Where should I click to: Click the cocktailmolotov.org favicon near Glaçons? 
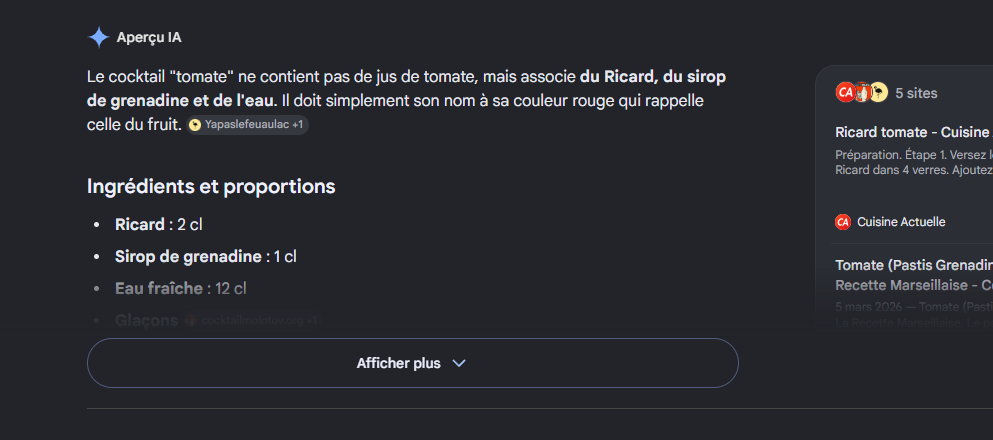[x=190, y=321]
